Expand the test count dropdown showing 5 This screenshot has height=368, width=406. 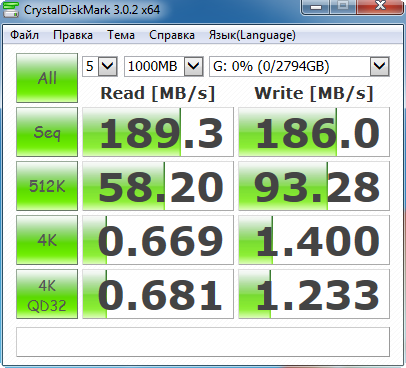coord(108,66)
